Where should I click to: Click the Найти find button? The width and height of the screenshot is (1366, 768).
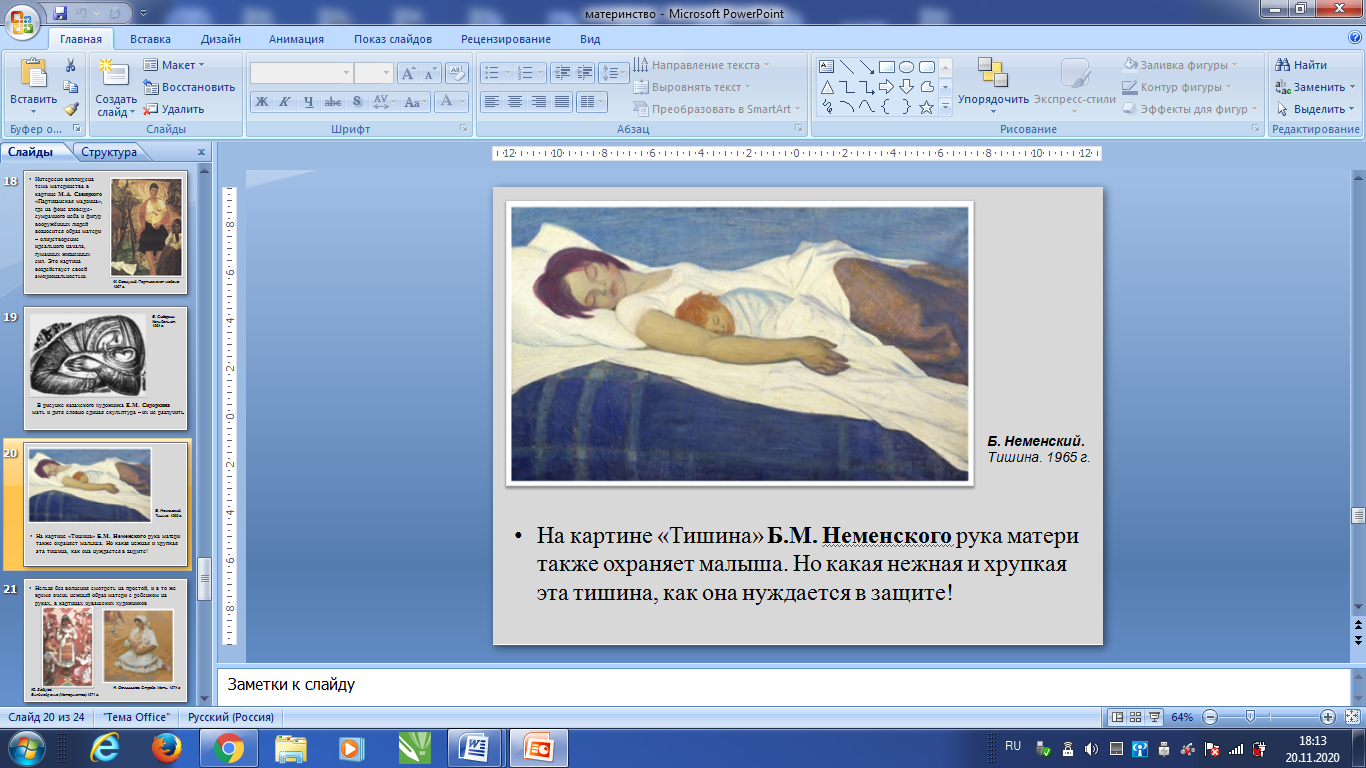point(1301,65)
